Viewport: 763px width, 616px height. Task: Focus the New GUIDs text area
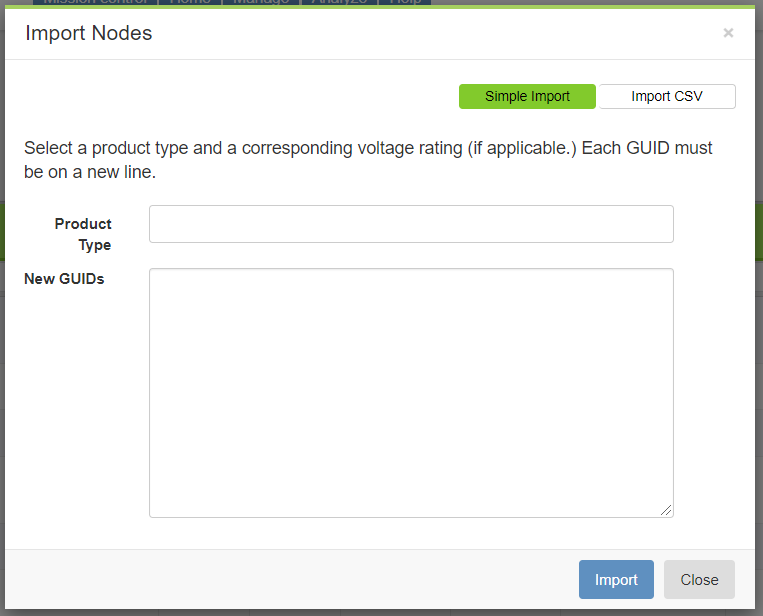pyautogui.click(x=411, y=392)
